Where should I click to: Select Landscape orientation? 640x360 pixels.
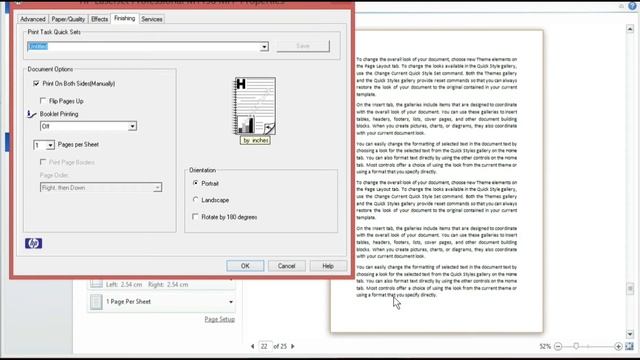click(x=196, y=200)
